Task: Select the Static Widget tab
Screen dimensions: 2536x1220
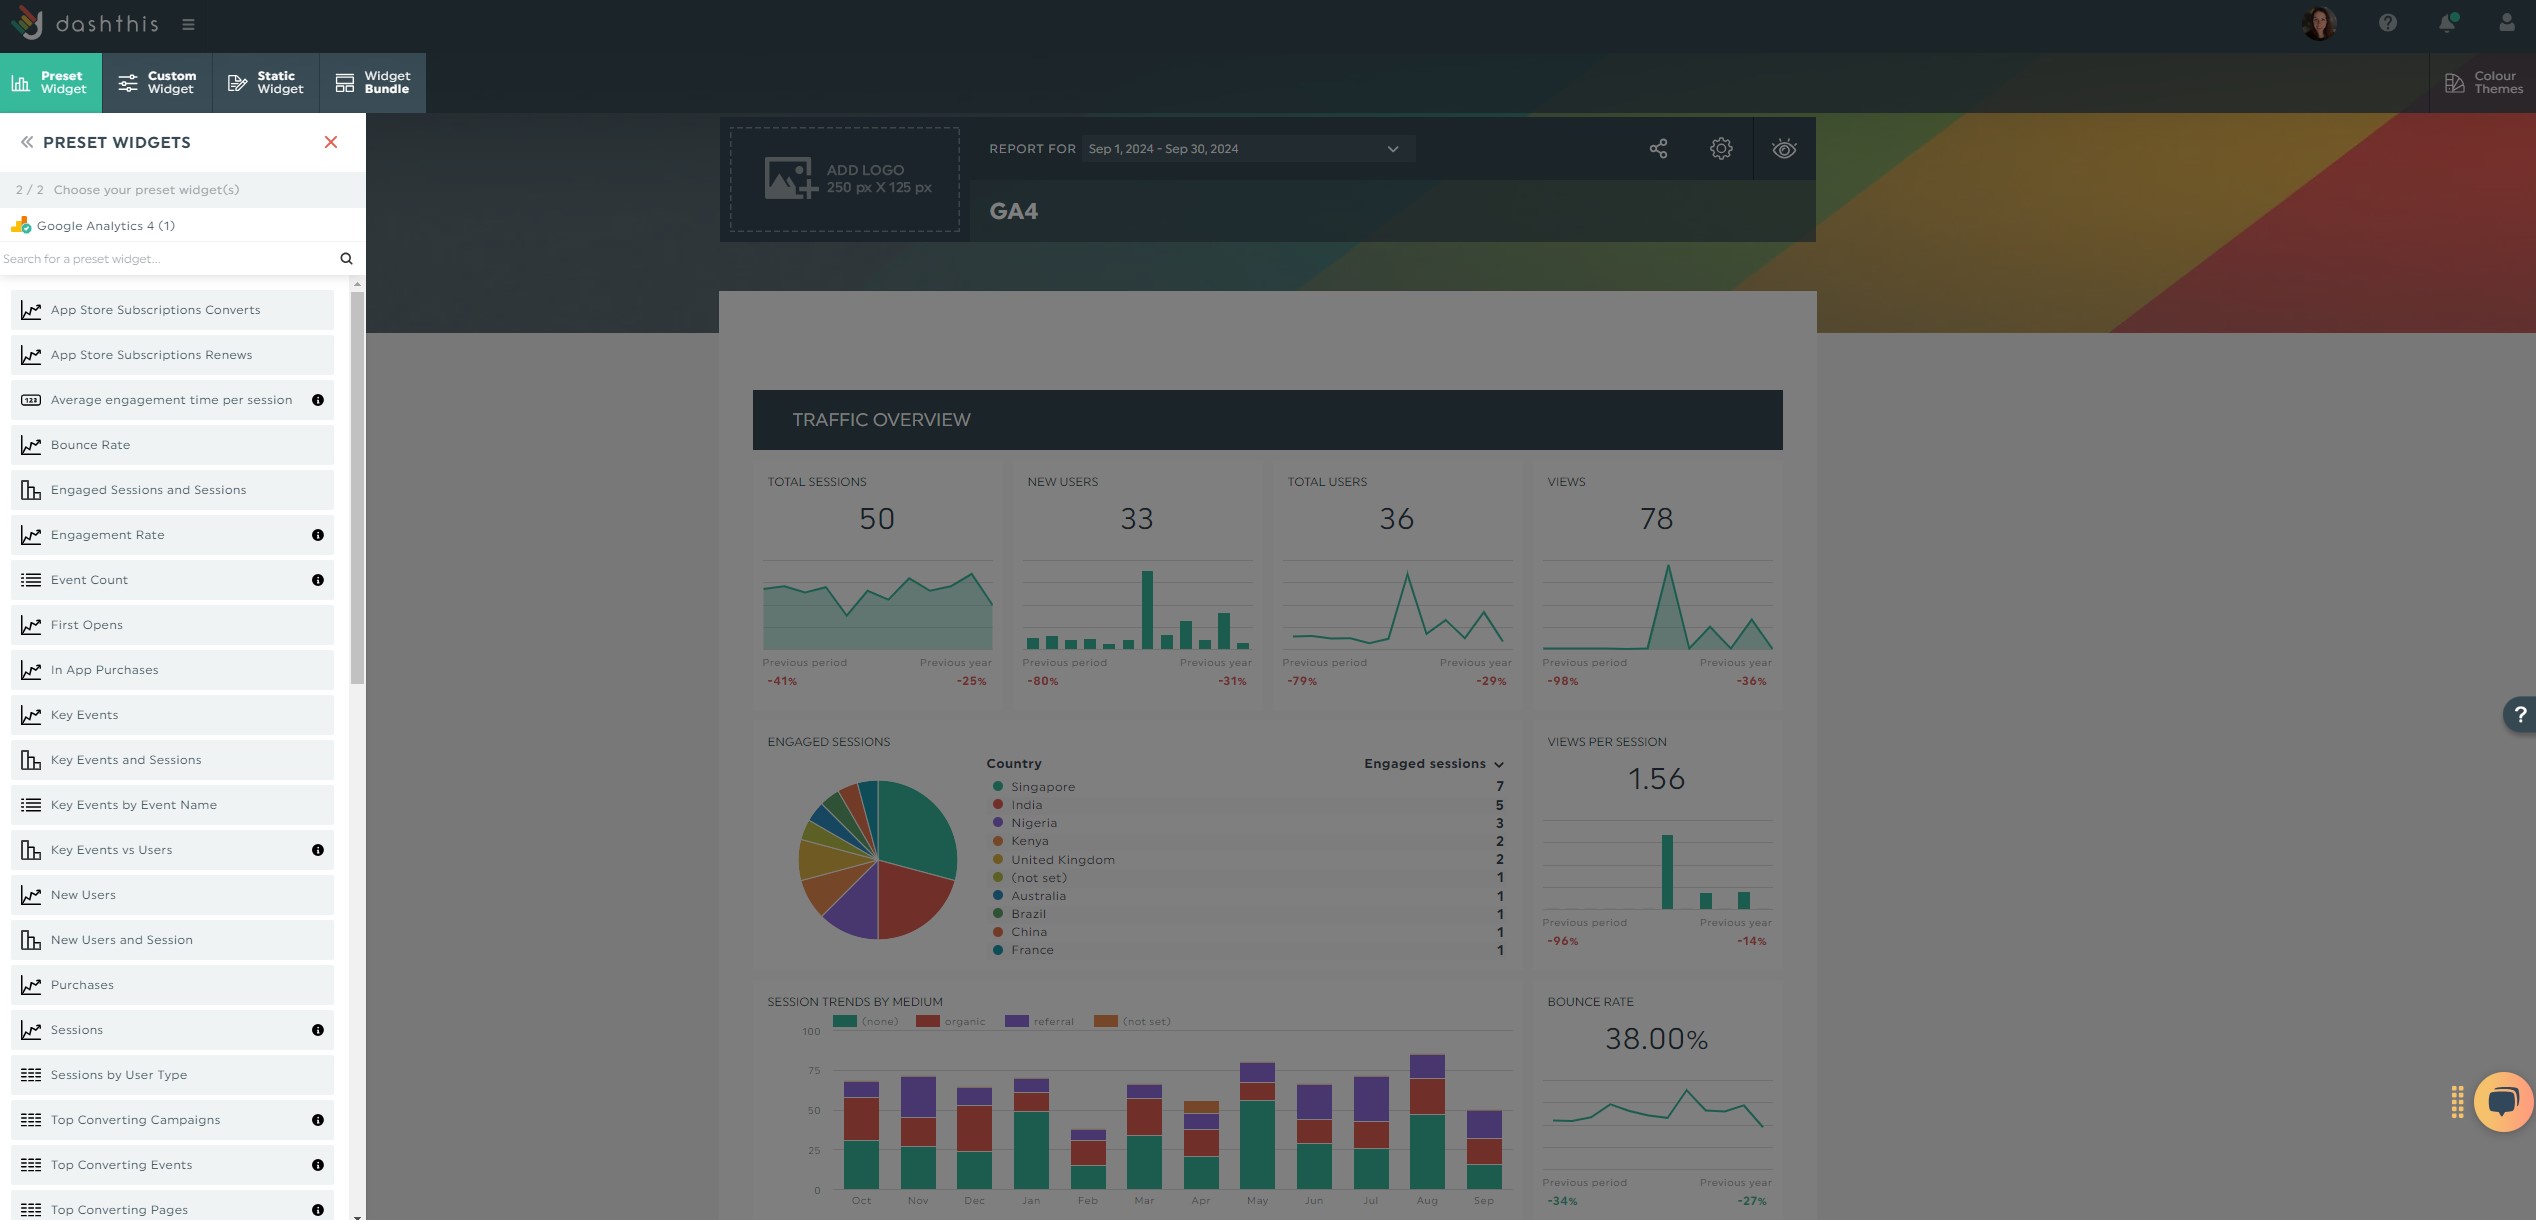Action: (x=264, y=83)
